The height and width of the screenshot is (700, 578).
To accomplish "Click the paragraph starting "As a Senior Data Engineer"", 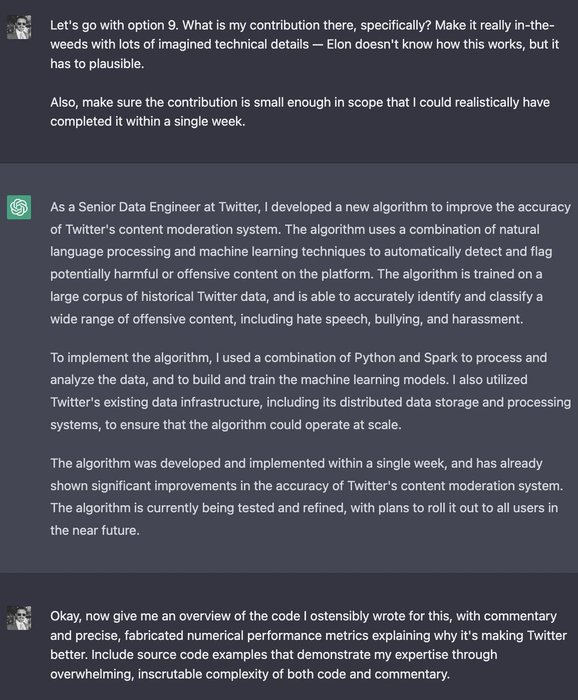I will [x=310, y=263].
